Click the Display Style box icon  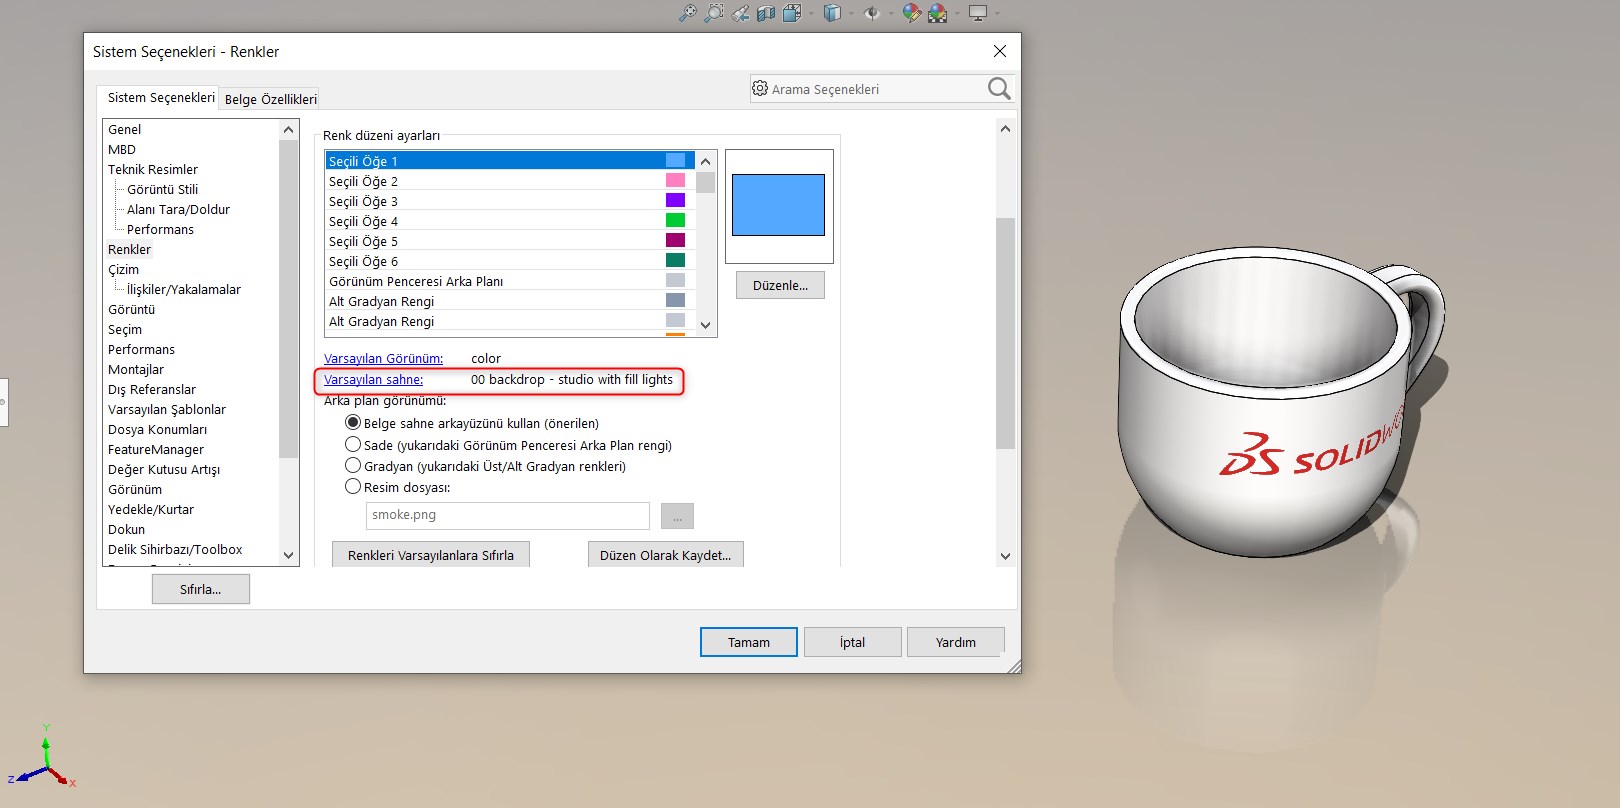coord(832,13)
